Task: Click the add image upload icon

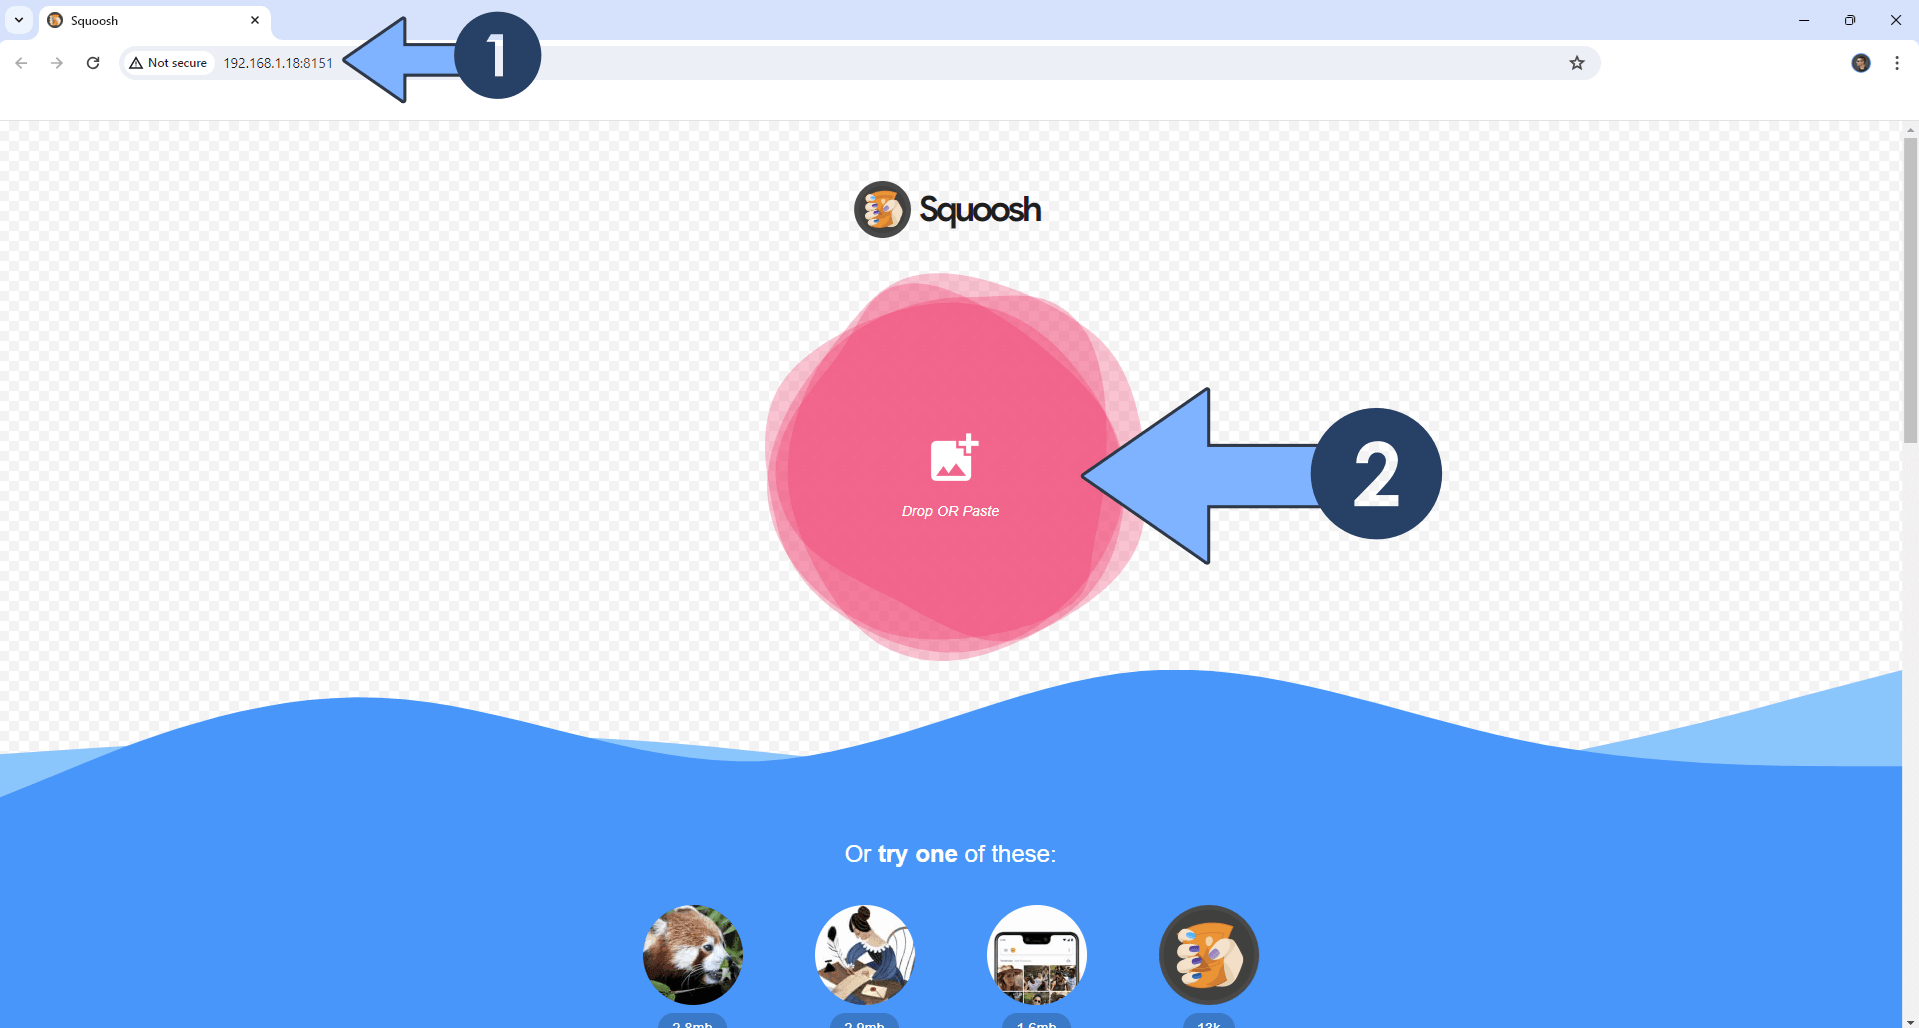Action: click(x=954, y=458)
